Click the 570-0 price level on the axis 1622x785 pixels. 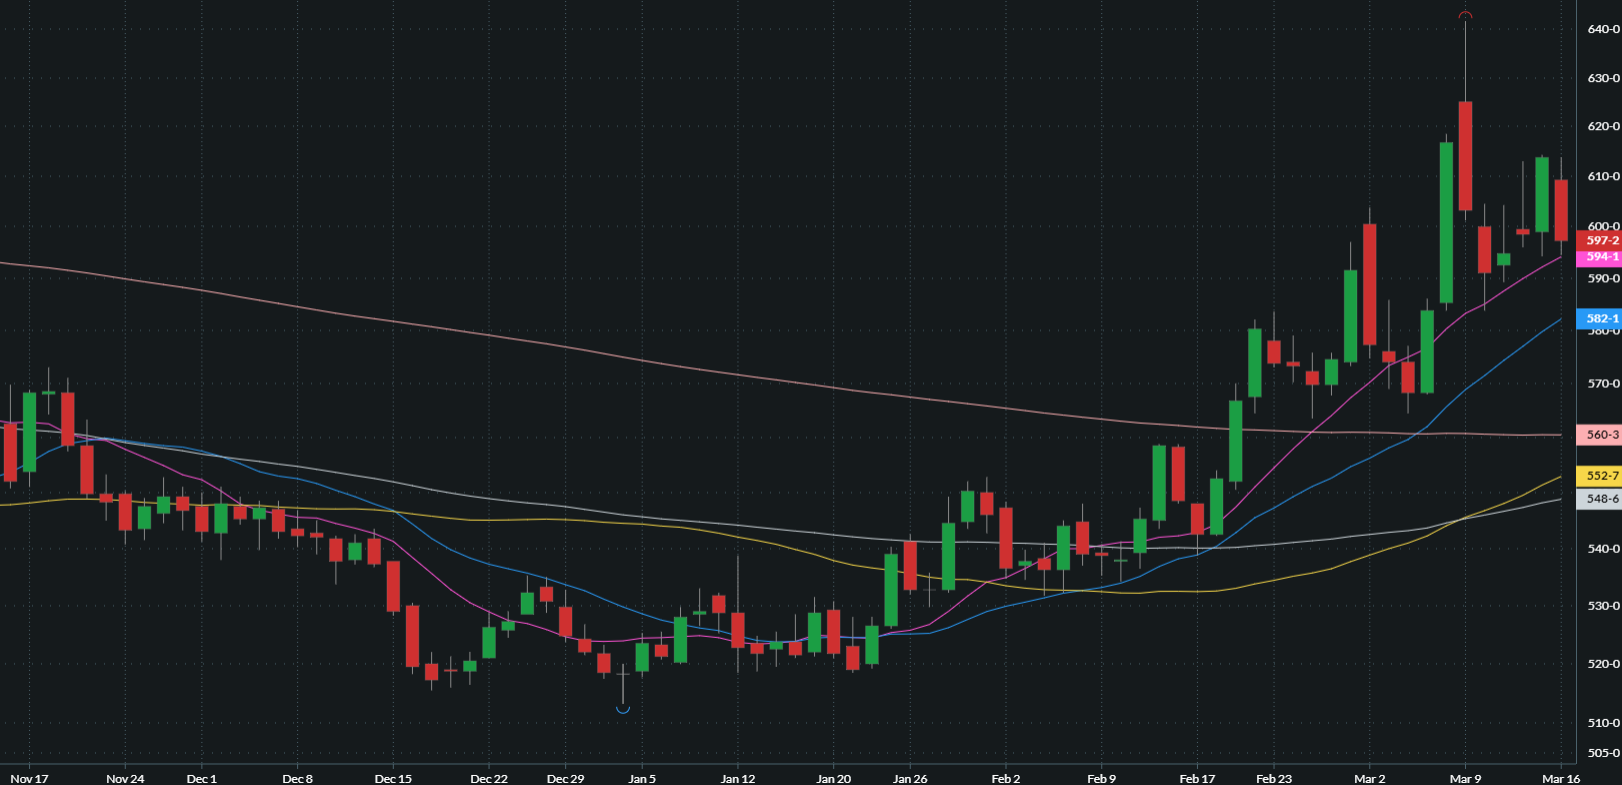click(x=1603, y=383)
